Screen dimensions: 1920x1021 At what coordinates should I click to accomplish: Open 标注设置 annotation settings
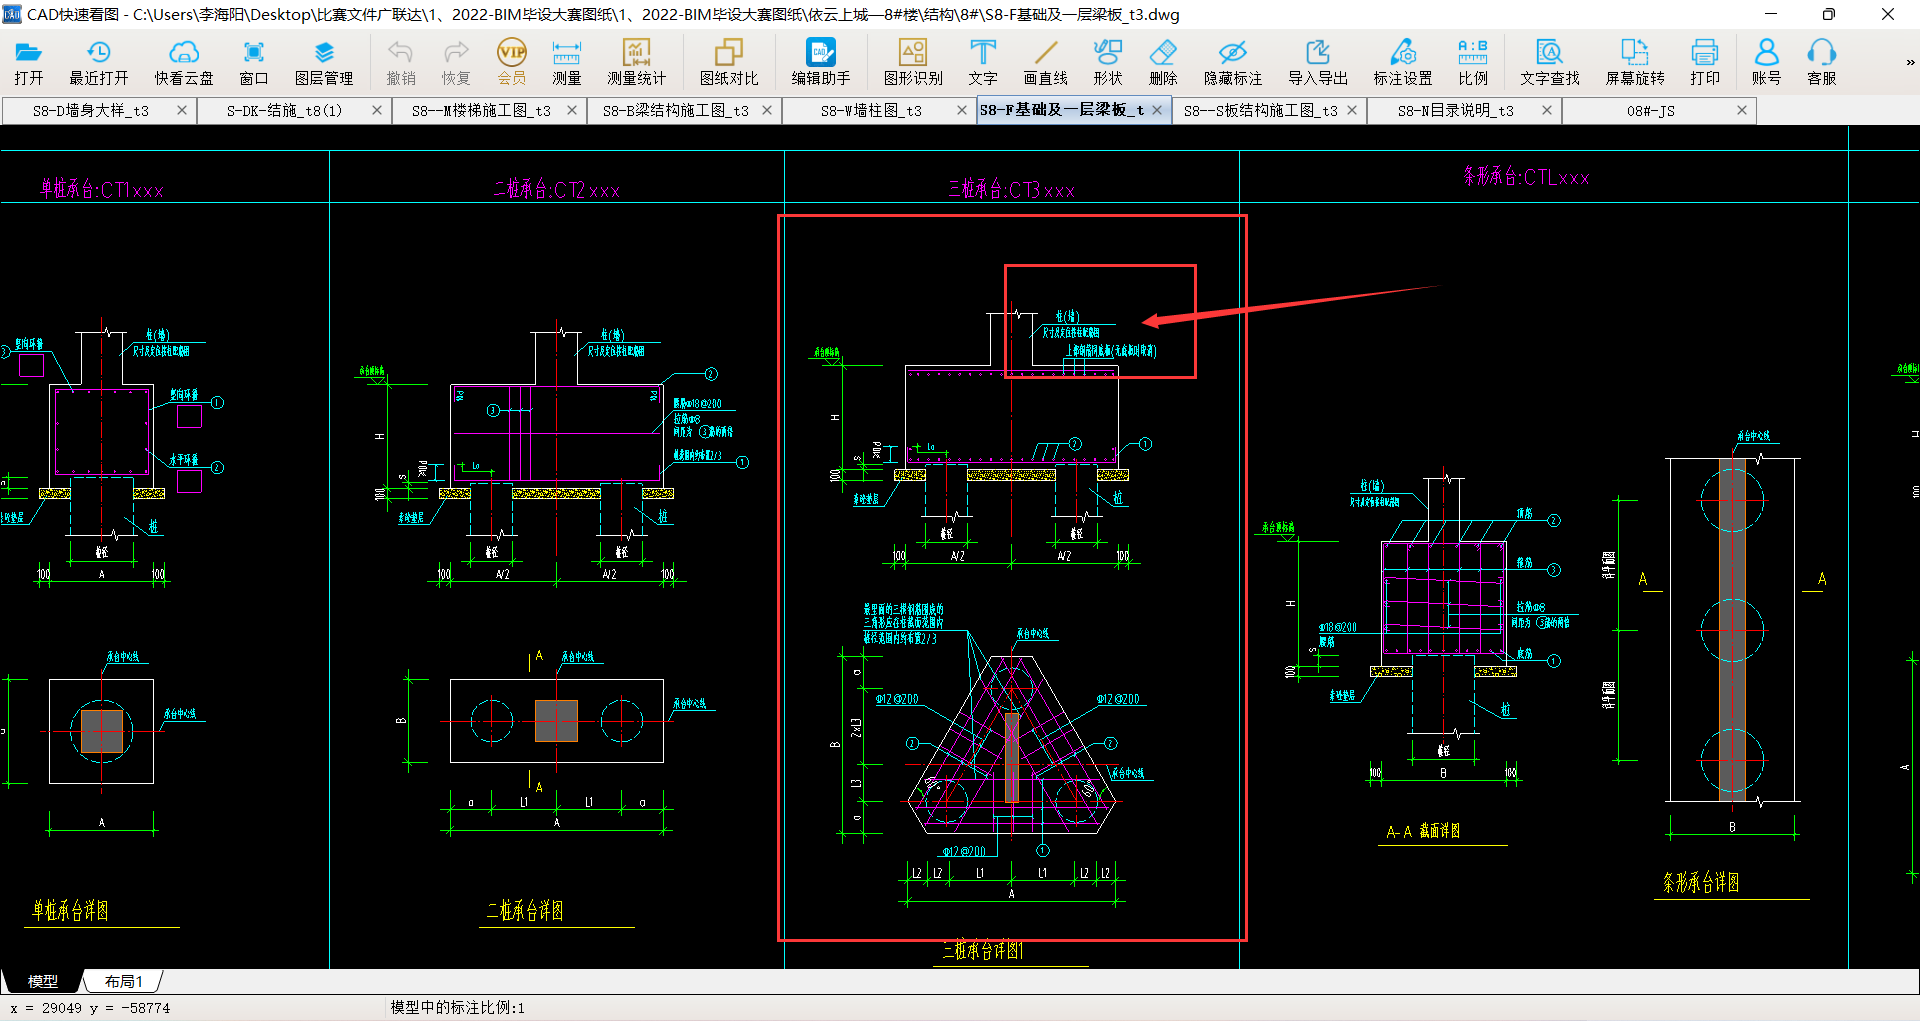1403,62
